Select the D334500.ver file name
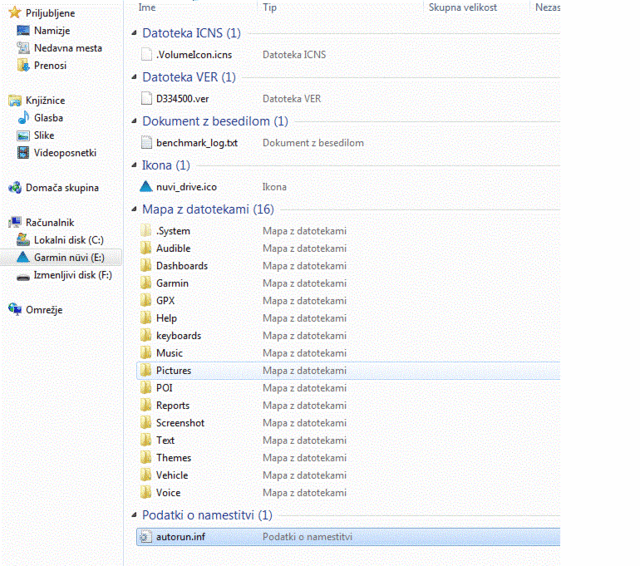 click(x=182, y=99)
